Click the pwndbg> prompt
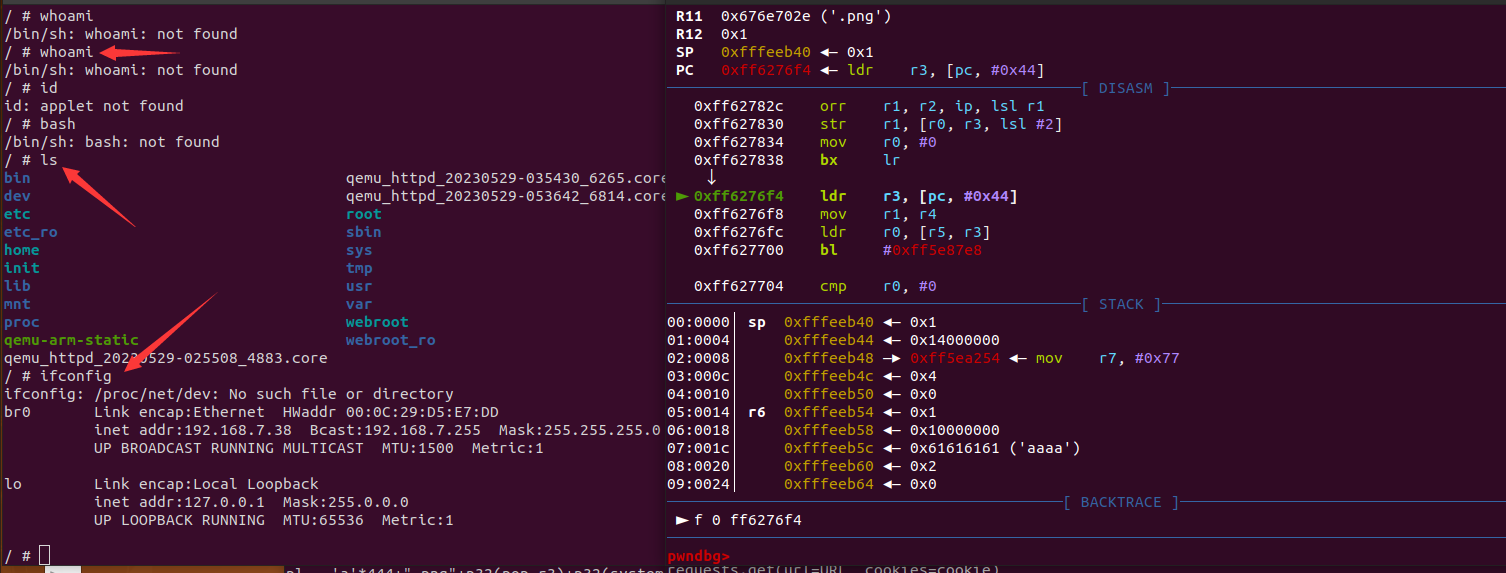This screenshot has width=1506, height=573. [x=699, y=556]
